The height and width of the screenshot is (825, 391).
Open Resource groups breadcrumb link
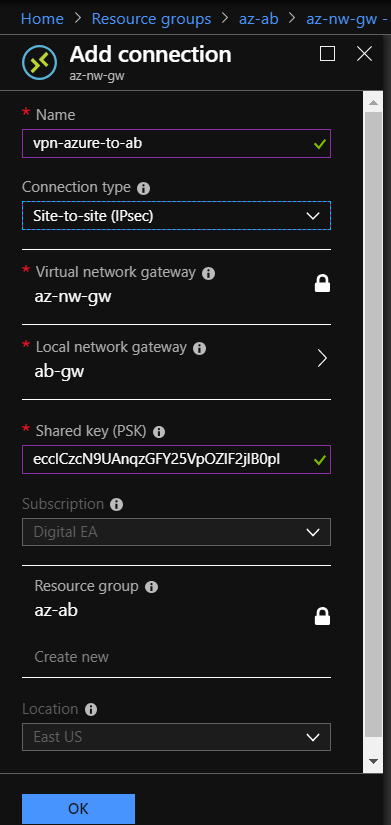[152, 19]
